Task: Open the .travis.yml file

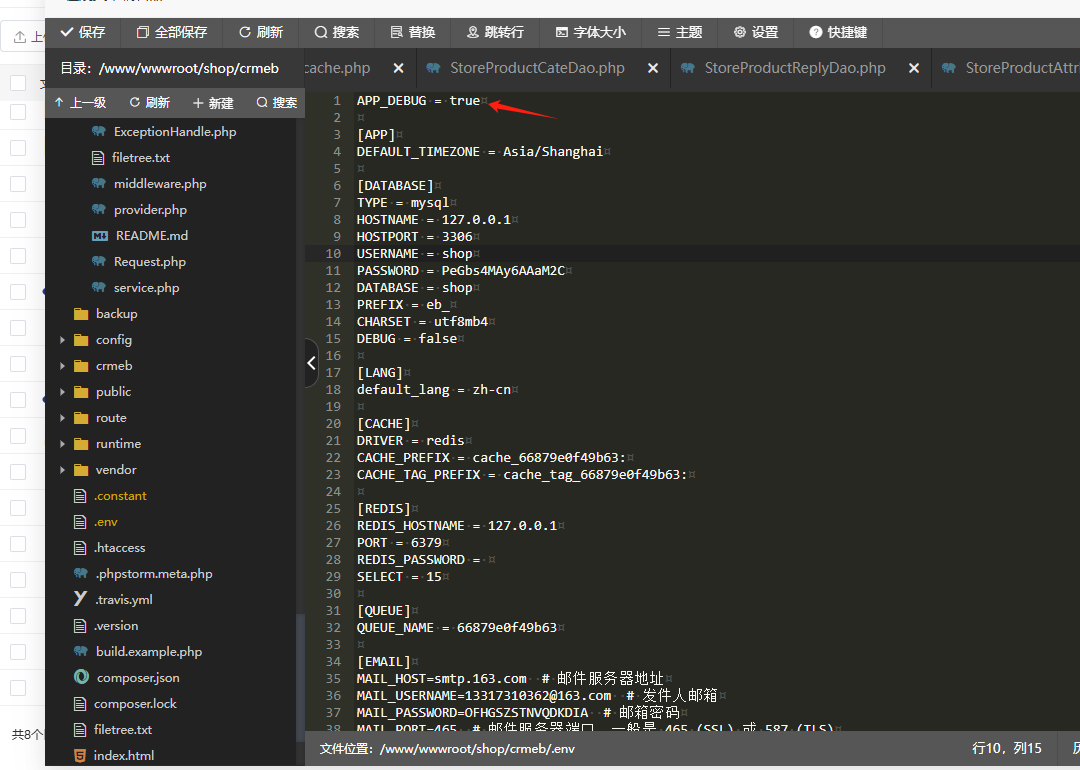Action: 123,600
